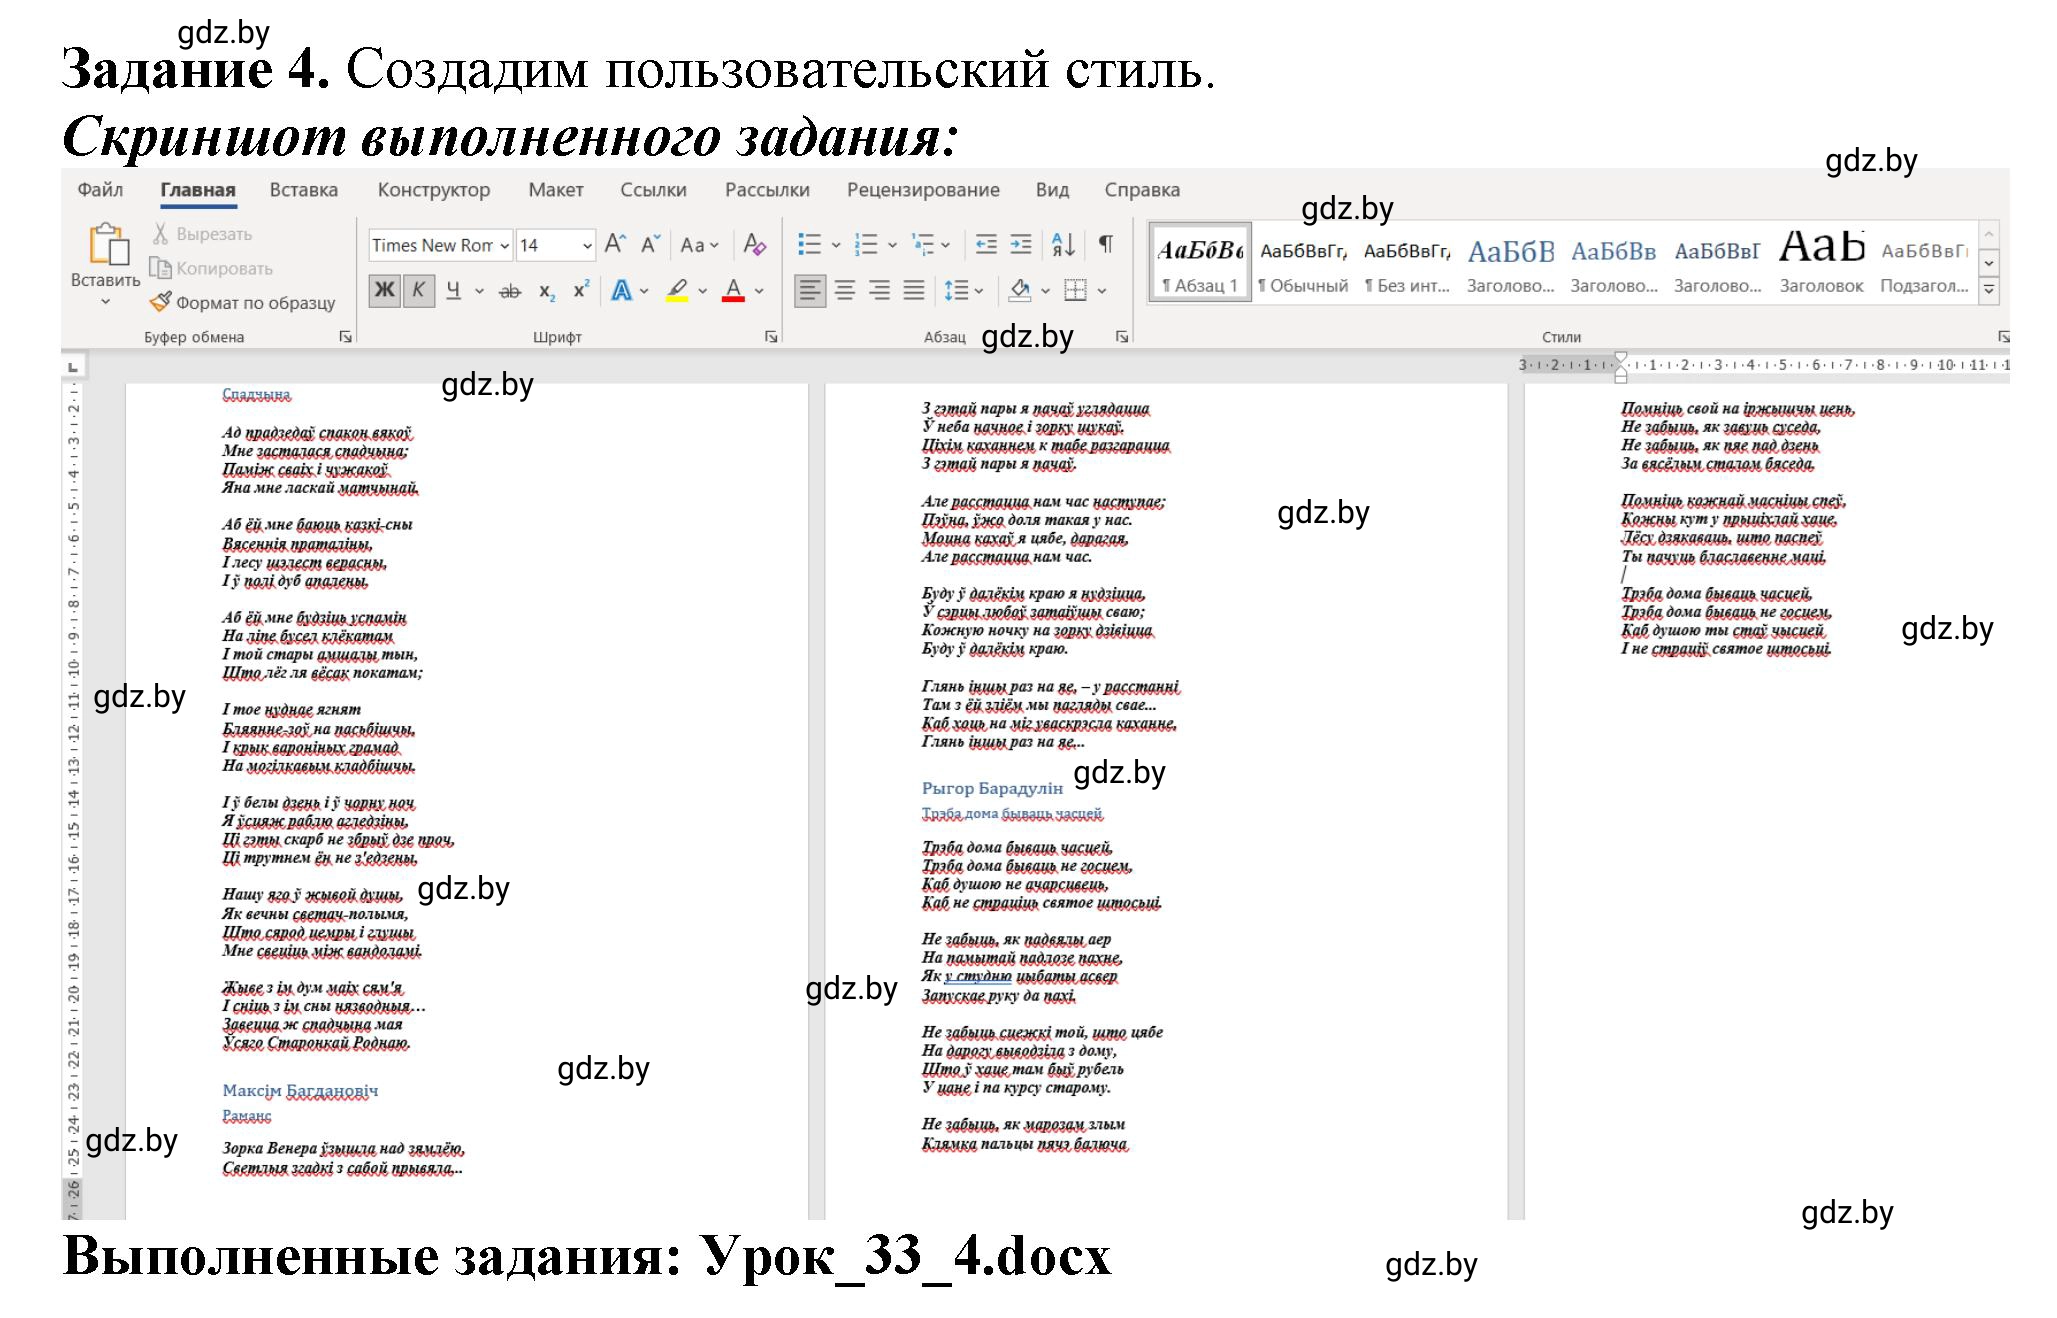The image size is (2057, 1318).
Task: Click the line spacing icon
Action: point(956,291)
